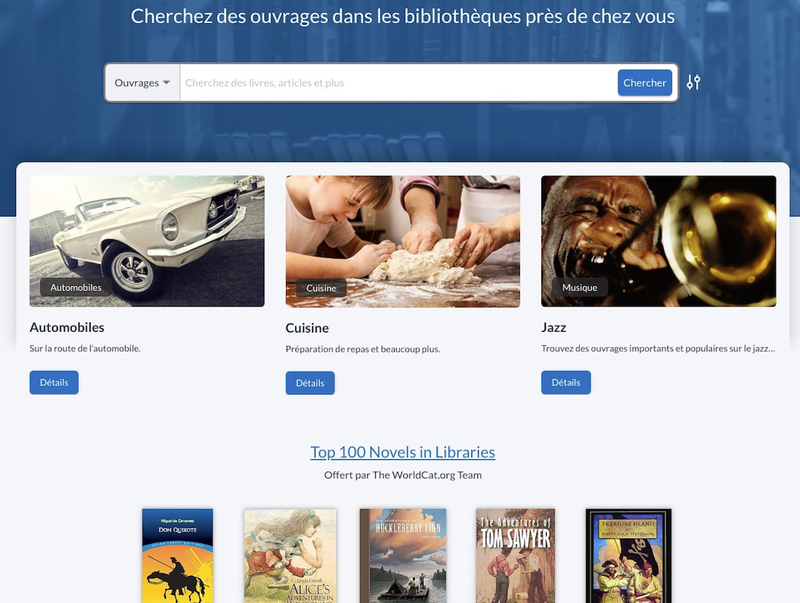Select the Don Quixote book cover
Viewport: 800px width, 603px height.
point(178,556)
